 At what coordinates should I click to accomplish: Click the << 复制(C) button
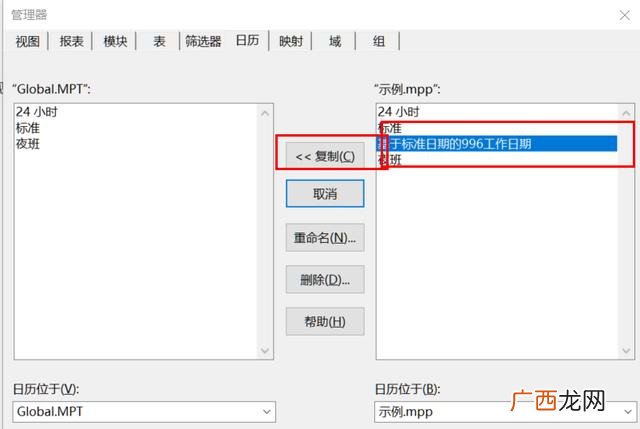click(x=325, y=156)
